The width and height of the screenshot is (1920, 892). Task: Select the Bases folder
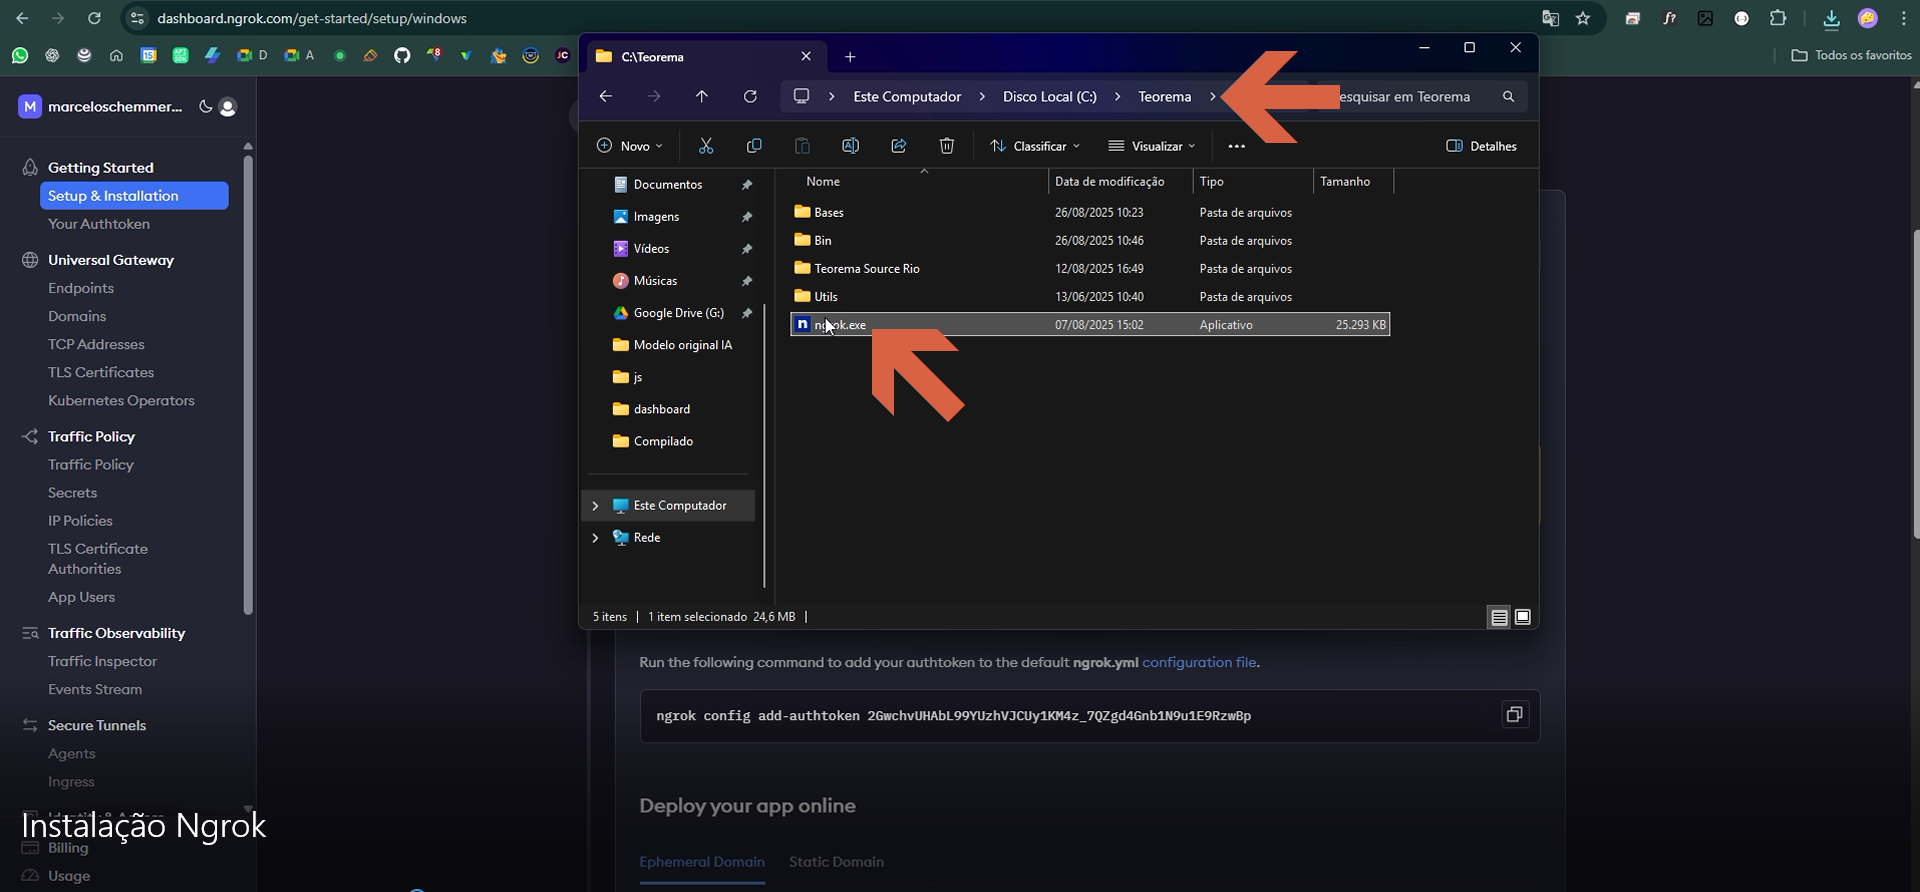point(1090,212)
